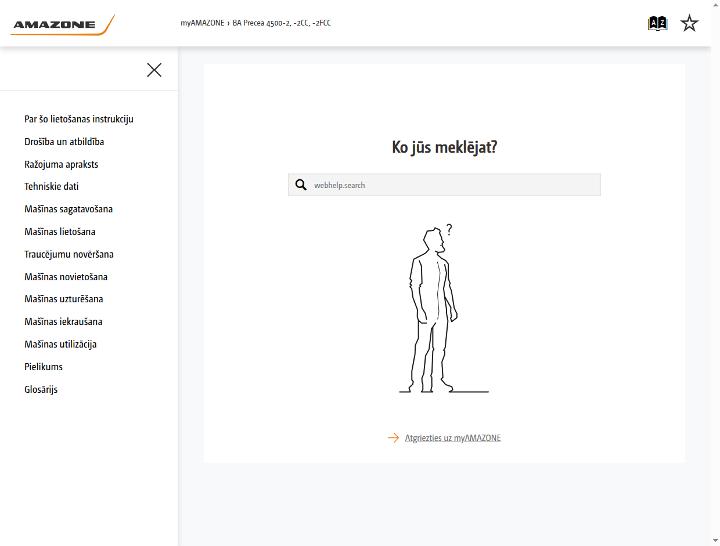This screenshot has width=720, height=546.
Task: Click the favorites star icon
Action: click(x=689, y=23)
